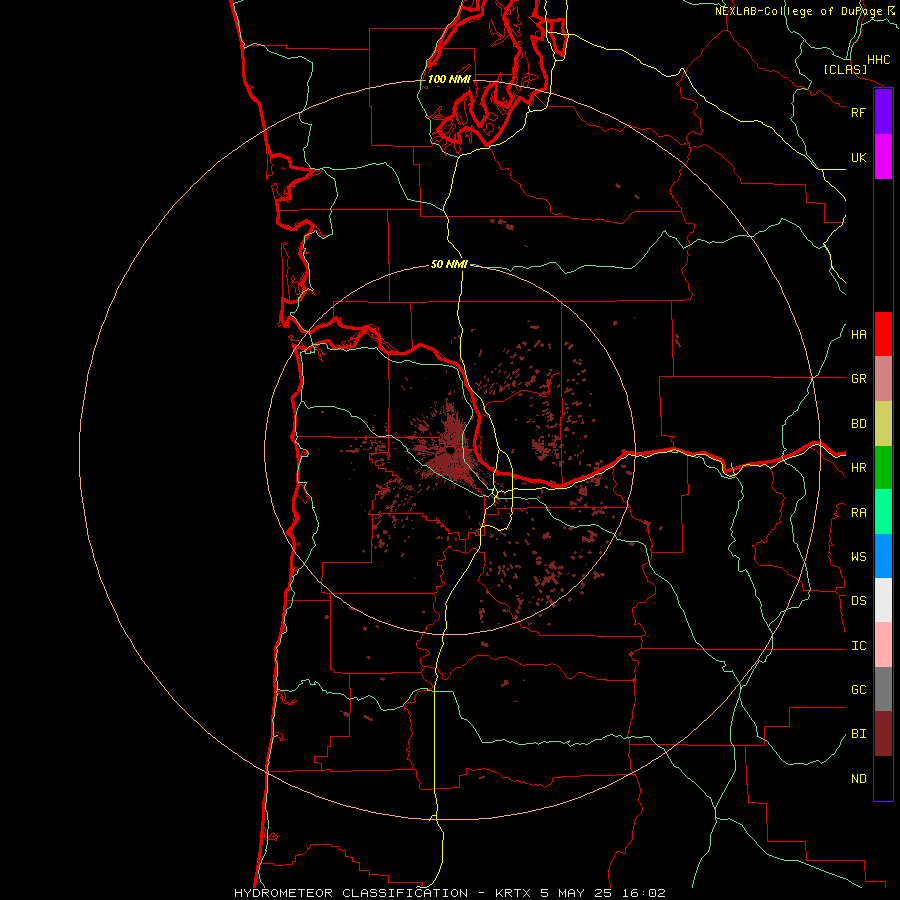Click the GR legend label
The width and height of the screenshot is (900, 900).
click(x=858, y=379)
